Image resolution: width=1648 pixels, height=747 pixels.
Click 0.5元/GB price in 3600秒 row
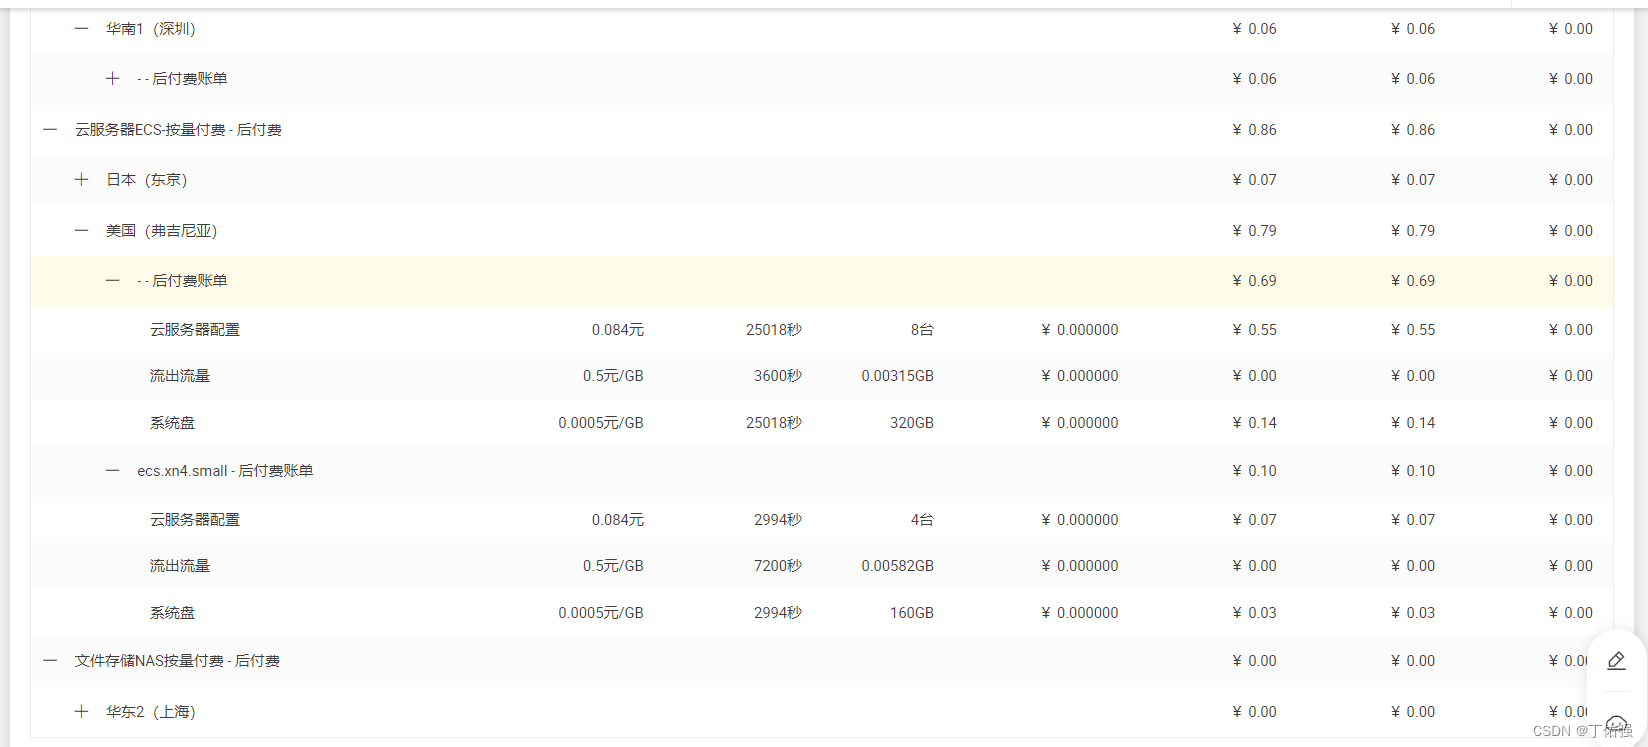(613, 376)
